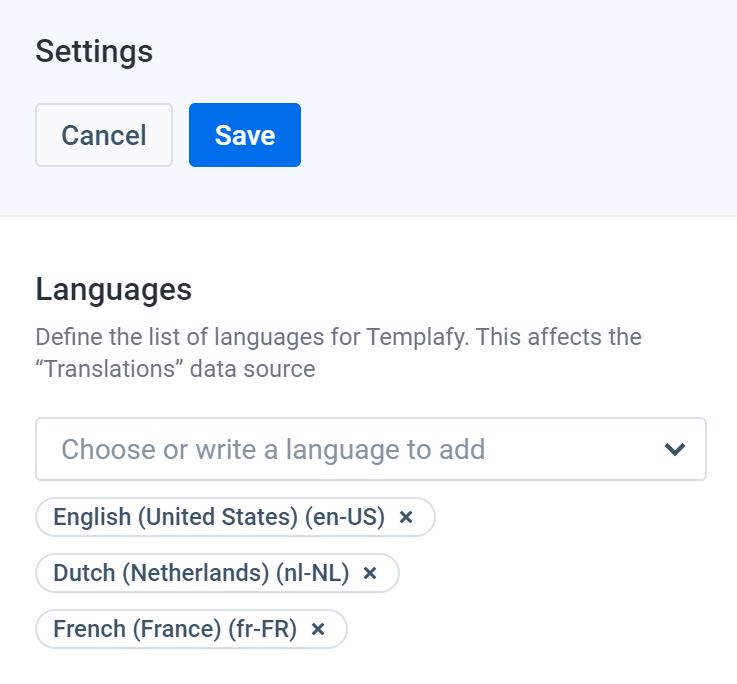Remove the English (United States) language tag
This screenshot has height=684, width=737.
[x=406, y=517]
